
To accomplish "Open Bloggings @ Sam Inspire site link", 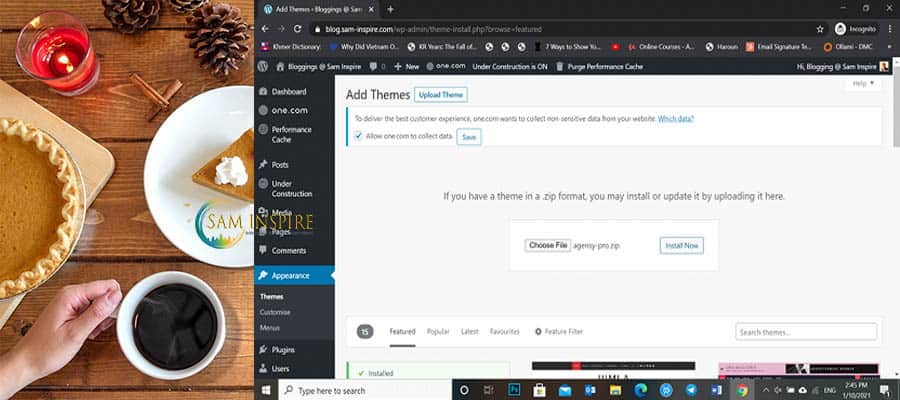I will pyautogui.click(x=319, y=67).
